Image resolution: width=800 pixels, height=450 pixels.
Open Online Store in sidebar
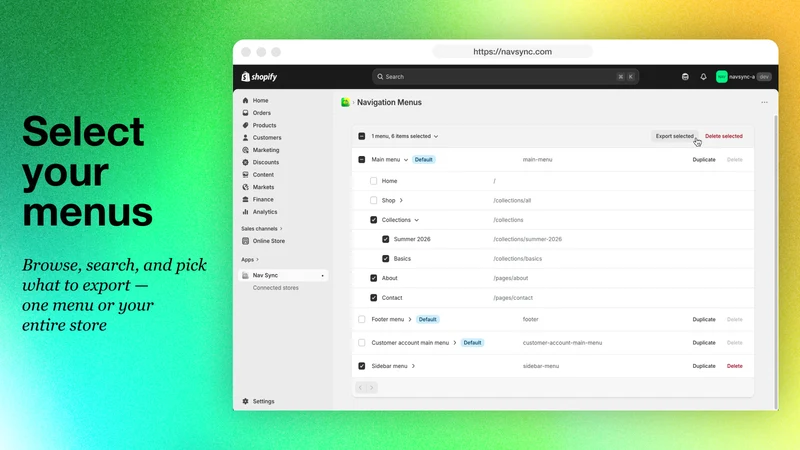coord(268,241)
